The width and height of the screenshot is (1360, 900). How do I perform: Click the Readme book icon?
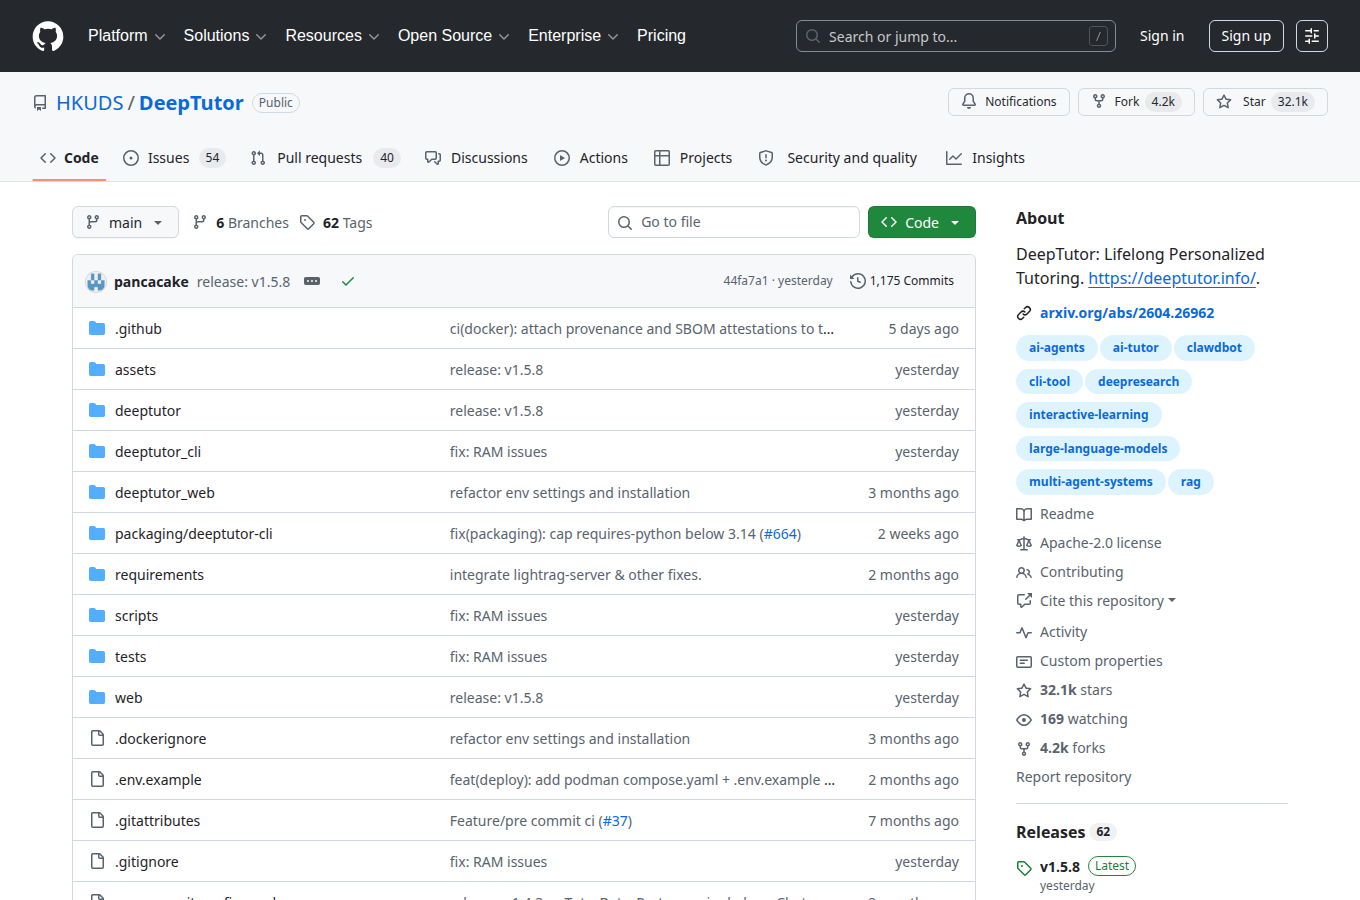1024,514
